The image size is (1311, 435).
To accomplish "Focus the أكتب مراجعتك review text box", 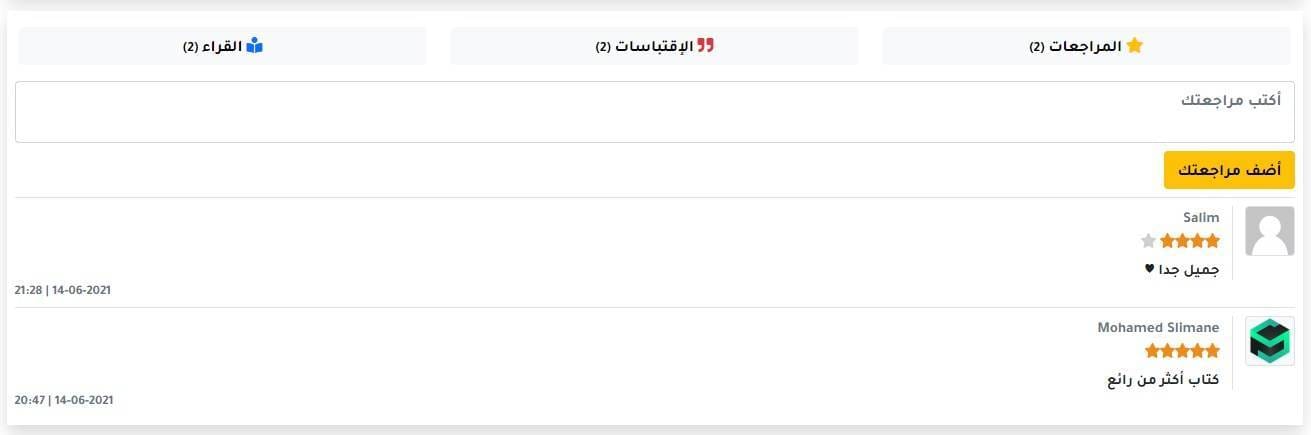I will [654, 112].
